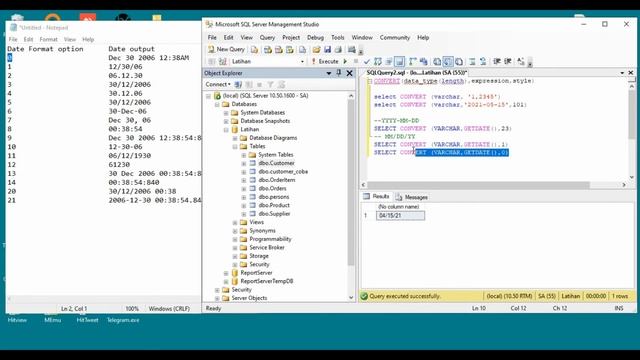Save the query with the floppy disk icon
The width and height of the screenshot is (640, 360).
click(x=327, y=50)
